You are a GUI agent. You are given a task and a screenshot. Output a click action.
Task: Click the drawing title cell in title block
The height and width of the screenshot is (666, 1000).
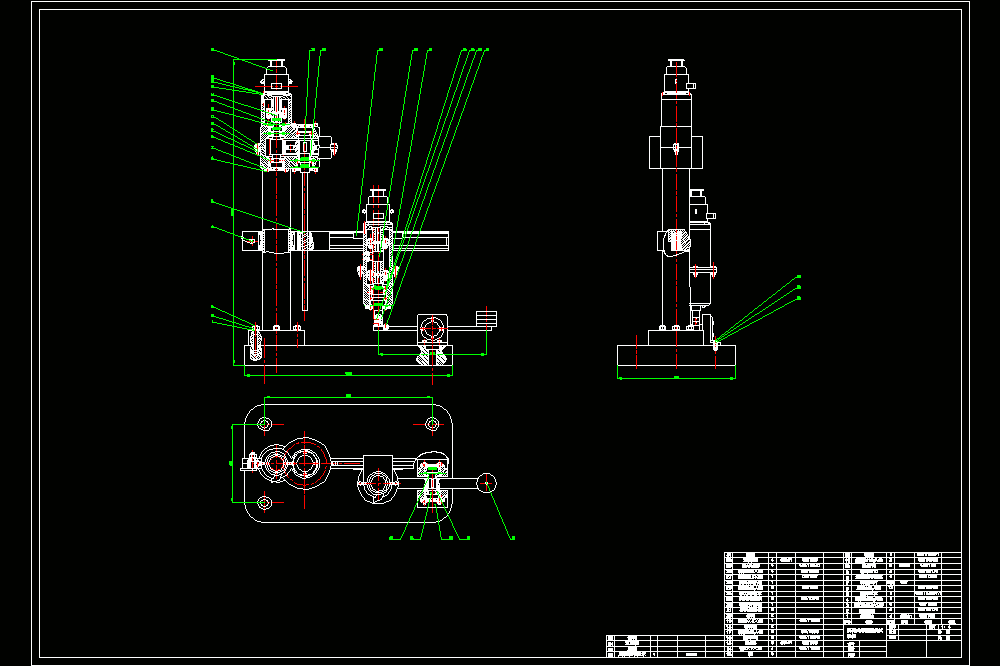tap(866, 631)
